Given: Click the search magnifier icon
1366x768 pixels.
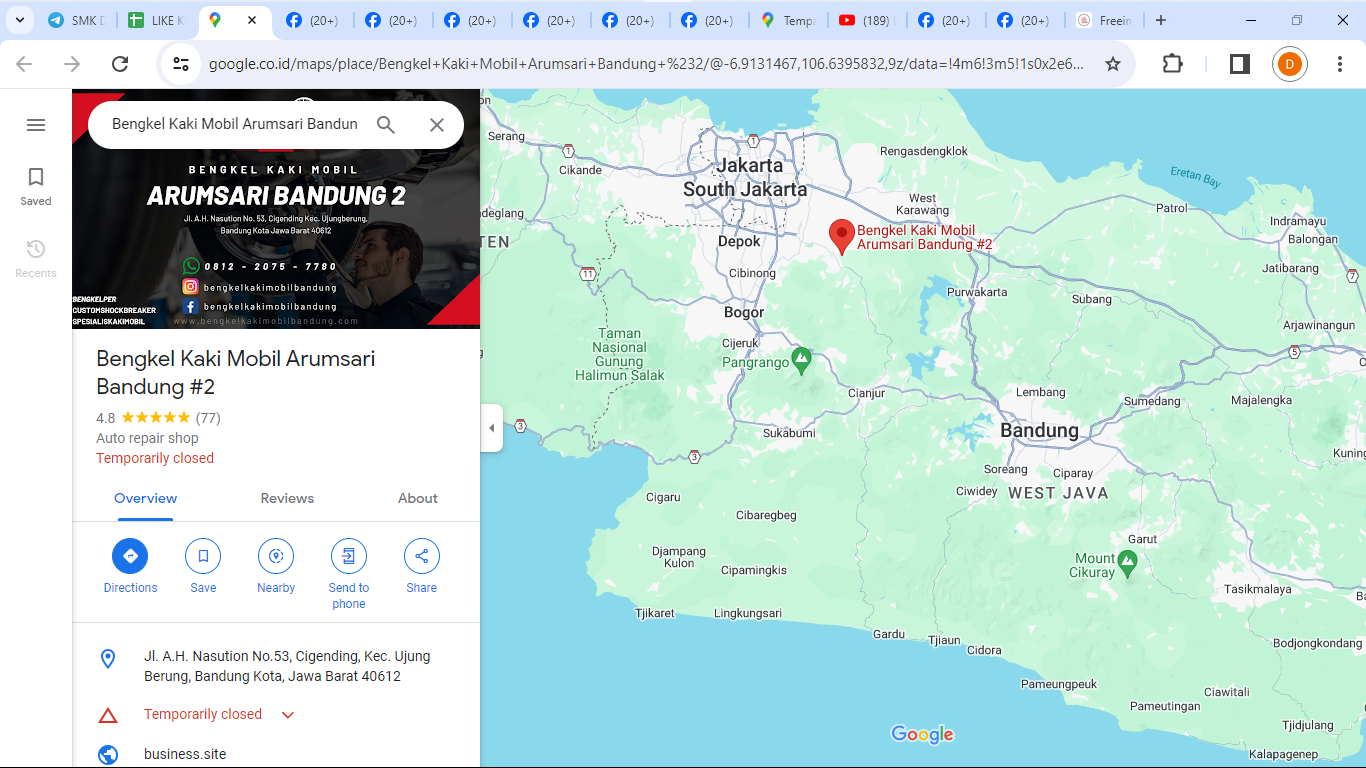Looking at the screenshot, I should 386,125.
